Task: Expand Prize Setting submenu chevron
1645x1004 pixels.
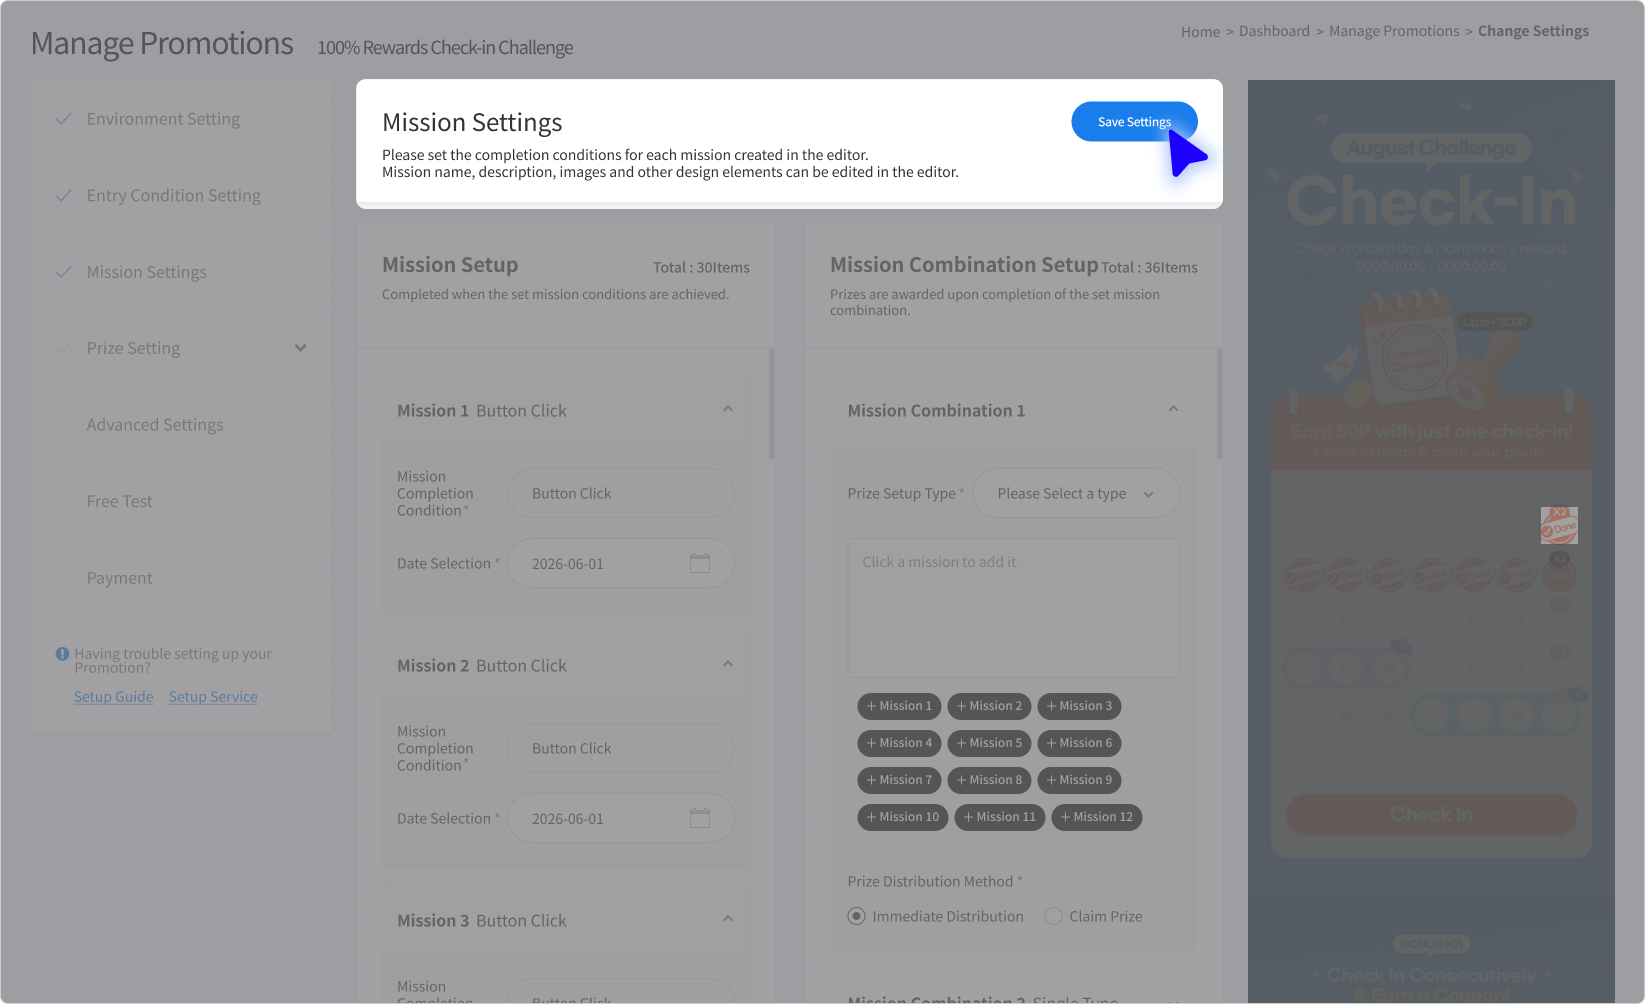Action: 300,348
